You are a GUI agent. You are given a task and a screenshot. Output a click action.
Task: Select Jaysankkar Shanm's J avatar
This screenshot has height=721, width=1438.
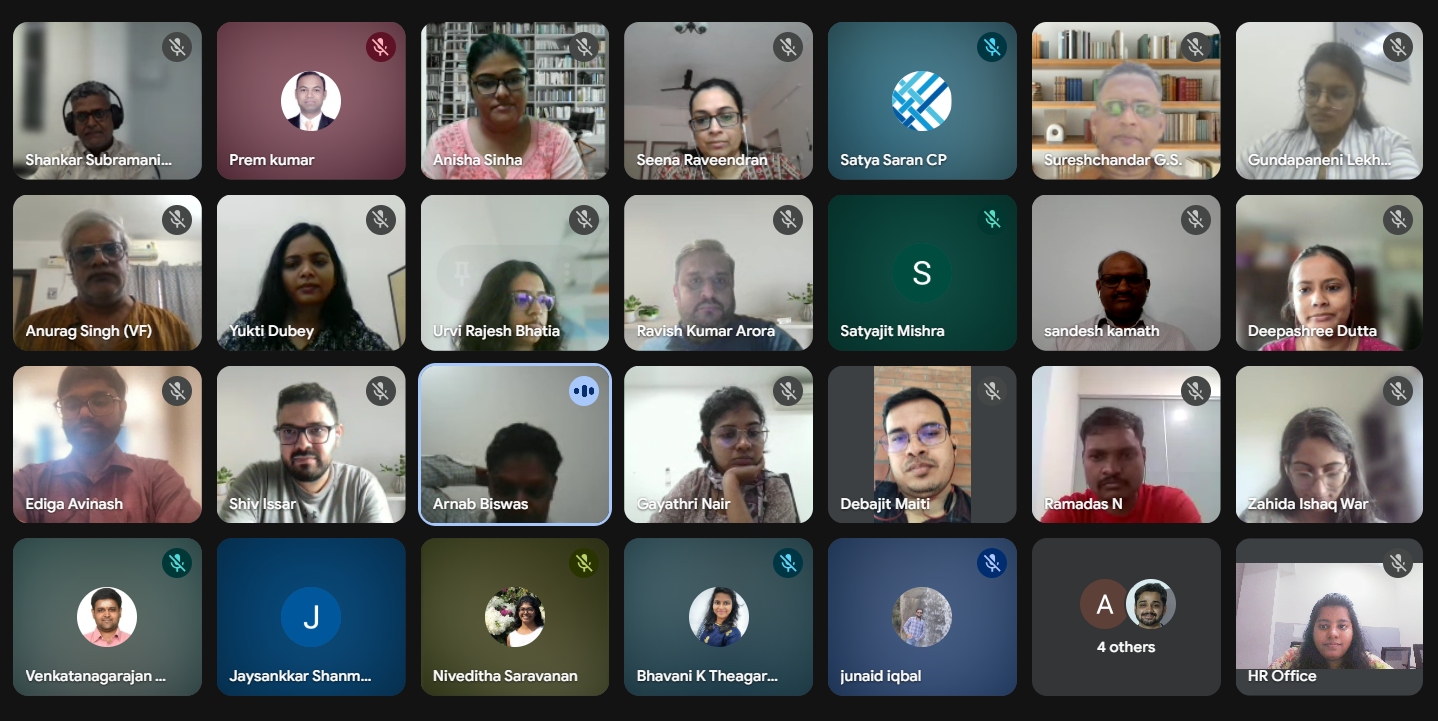point(311,617)
